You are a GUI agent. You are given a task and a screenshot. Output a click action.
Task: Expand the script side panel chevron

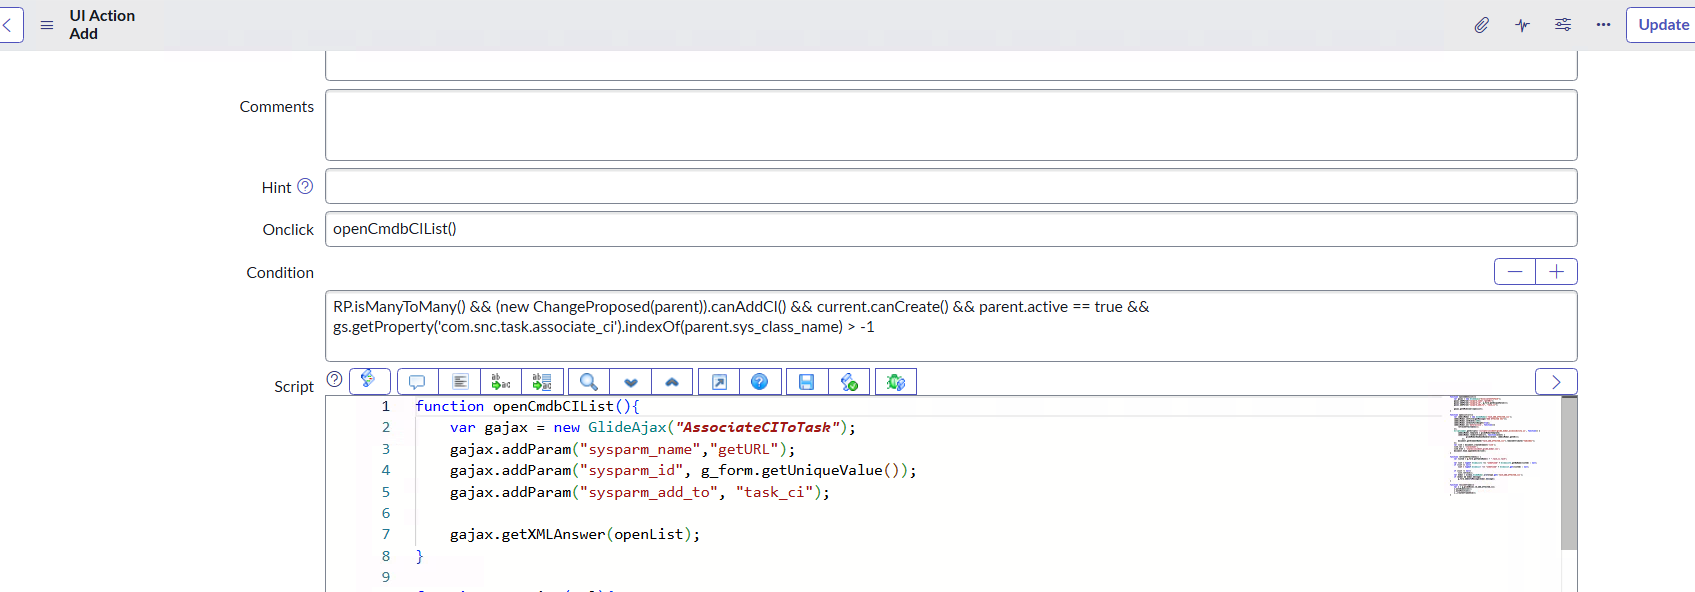click(1555, 382)
